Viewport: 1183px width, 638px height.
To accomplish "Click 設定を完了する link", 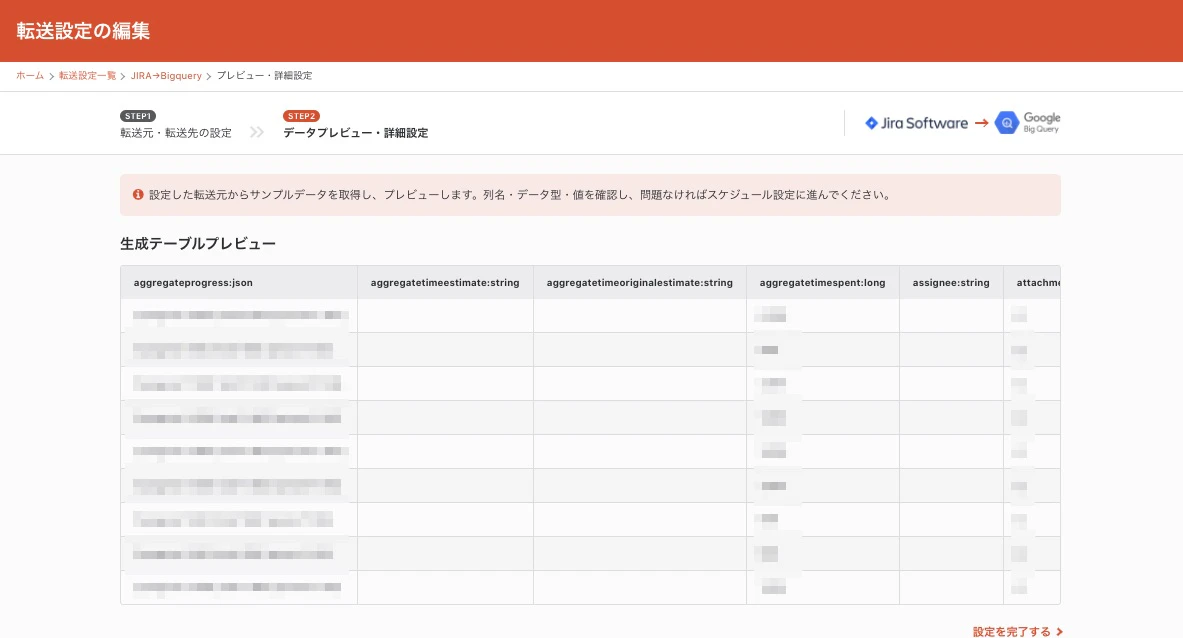I will [1012, 631].
